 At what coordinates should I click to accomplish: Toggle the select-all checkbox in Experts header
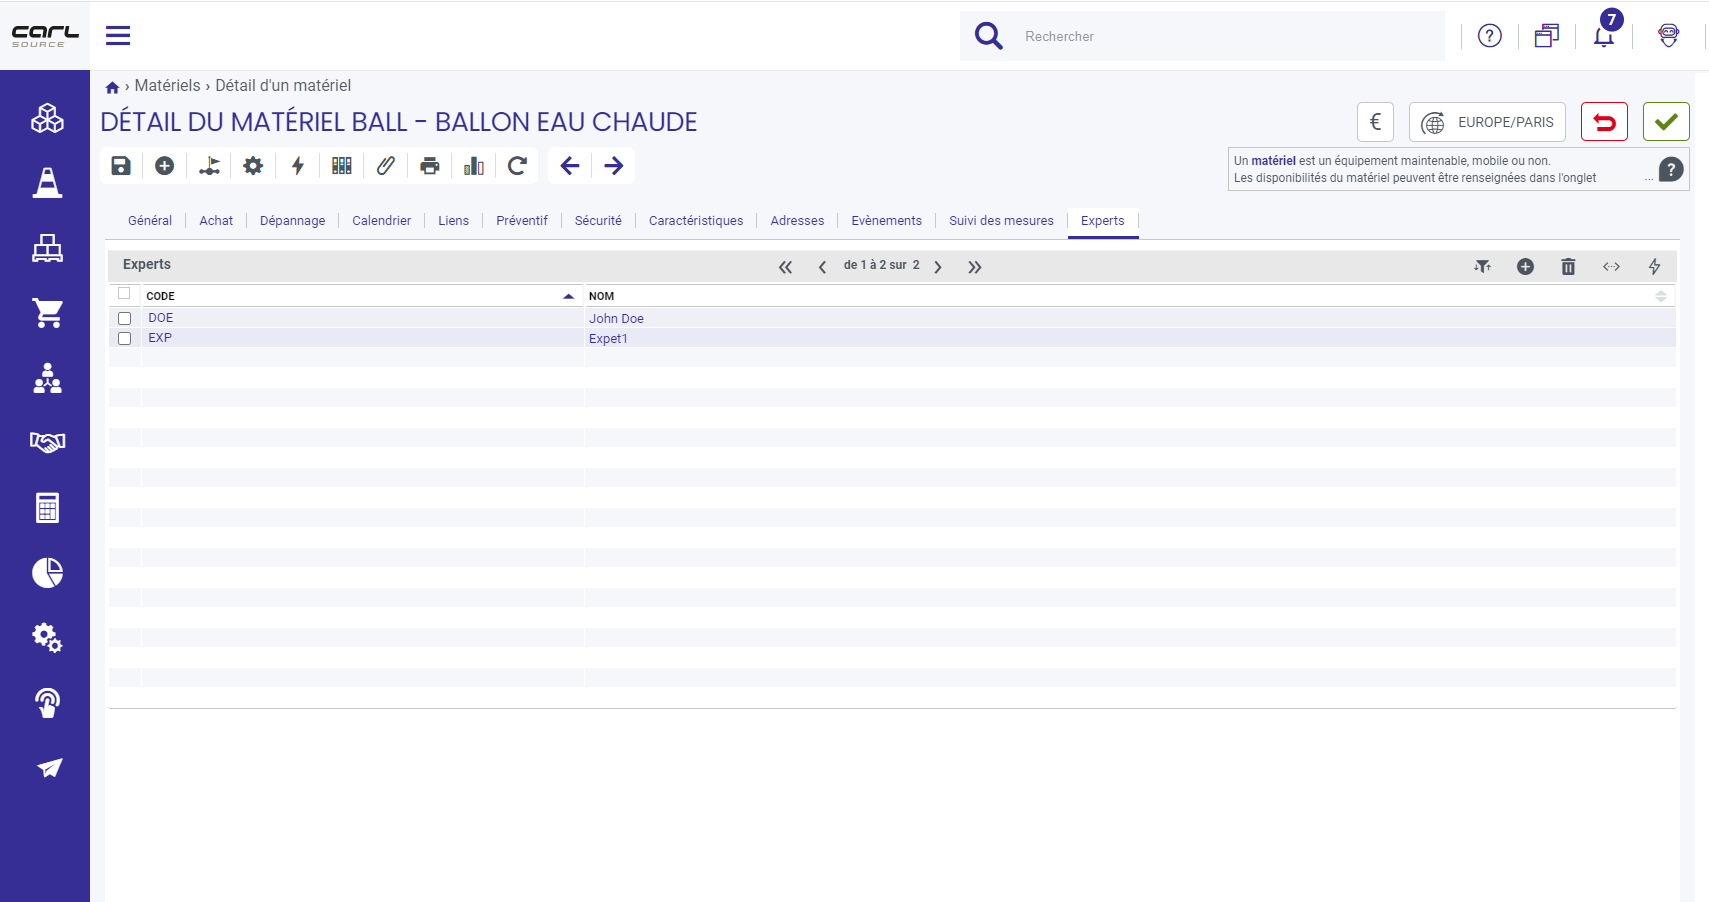pos(124,294)
